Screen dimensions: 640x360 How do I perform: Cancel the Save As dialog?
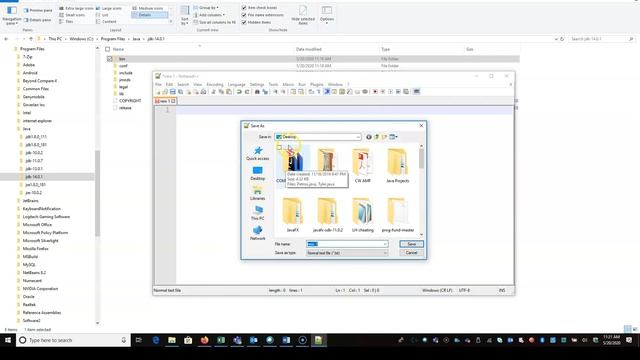click(411, 253)
